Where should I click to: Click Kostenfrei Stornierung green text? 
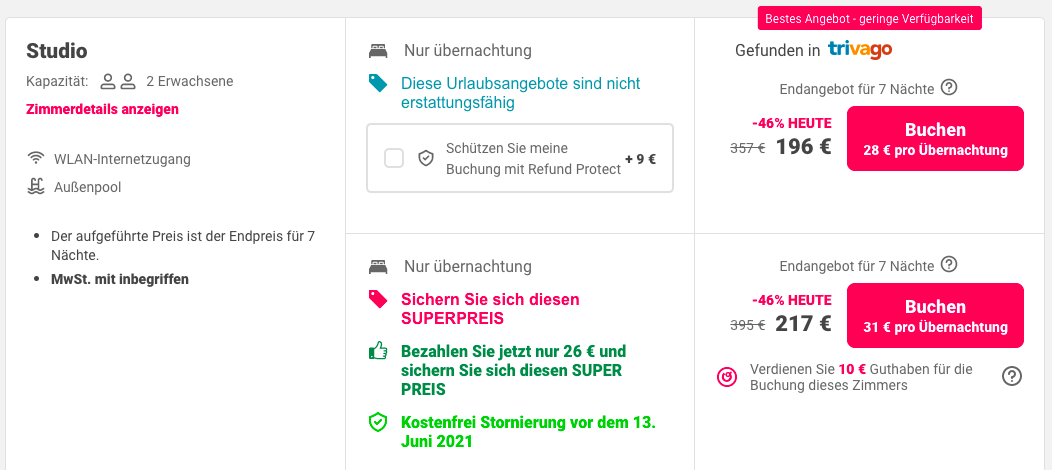[528, 432]
